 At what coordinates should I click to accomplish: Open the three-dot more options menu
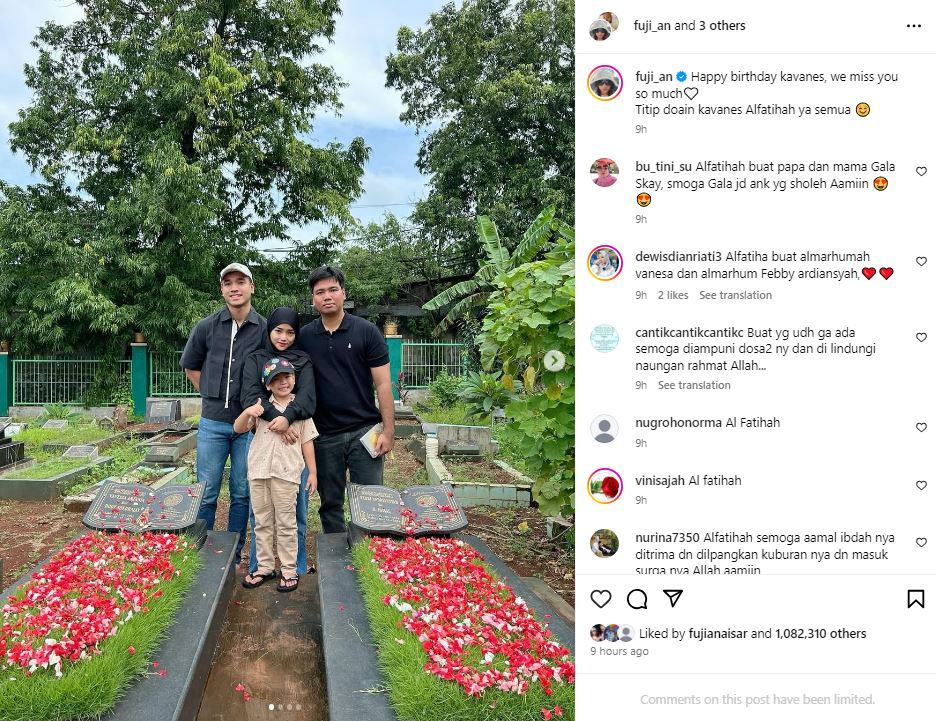[914, 26]
